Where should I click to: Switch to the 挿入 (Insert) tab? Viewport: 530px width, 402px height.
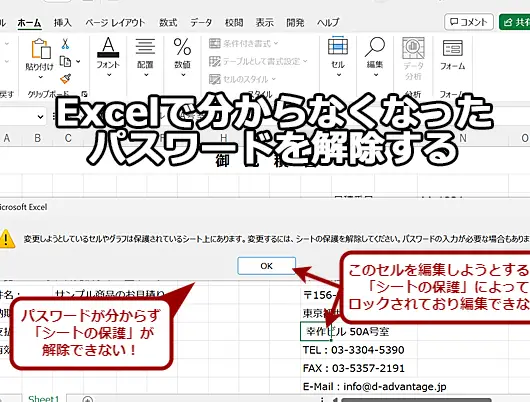[63, 23]
